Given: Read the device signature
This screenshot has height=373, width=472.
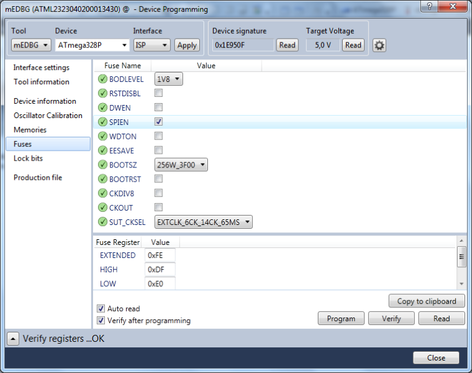Looking at the screenshot, I should click(287, 45).
